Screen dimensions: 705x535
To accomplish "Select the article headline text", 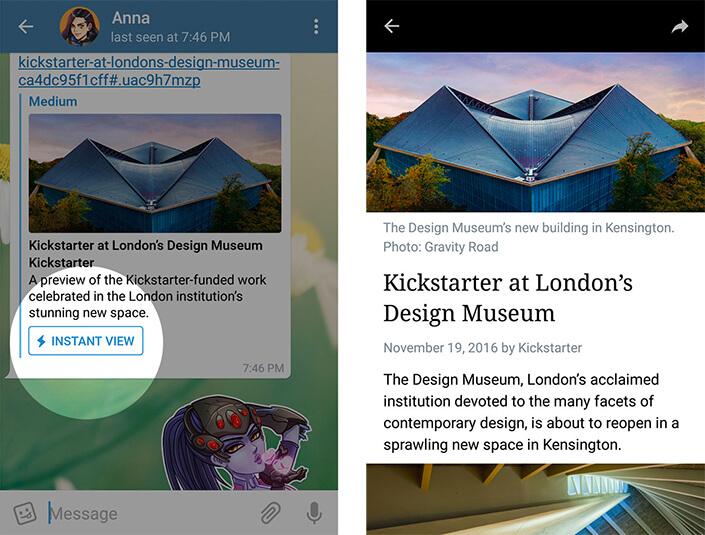I will click(x=508, y=298).
